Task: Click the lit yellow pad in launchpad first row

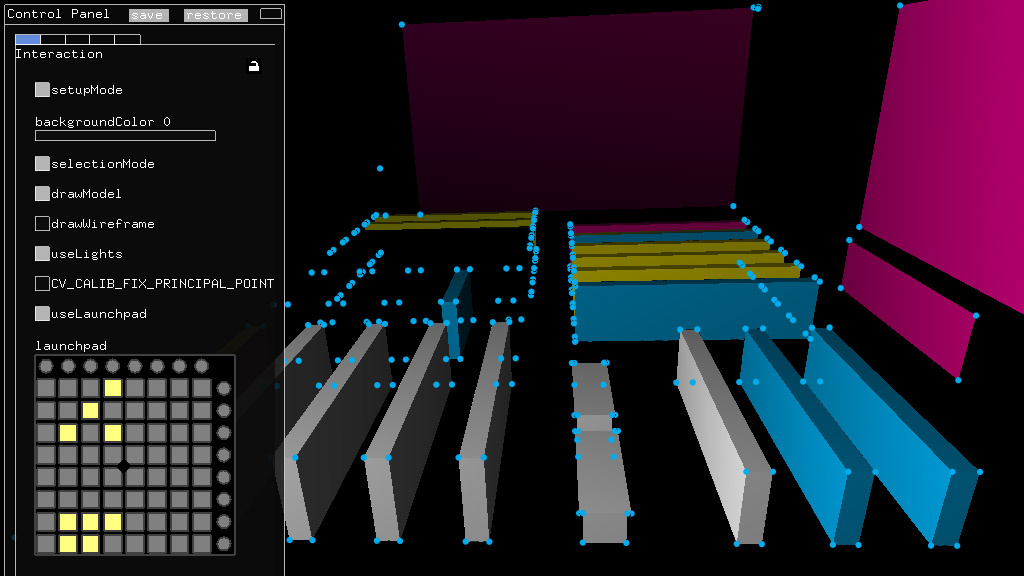Action: [x=113, y=389]
